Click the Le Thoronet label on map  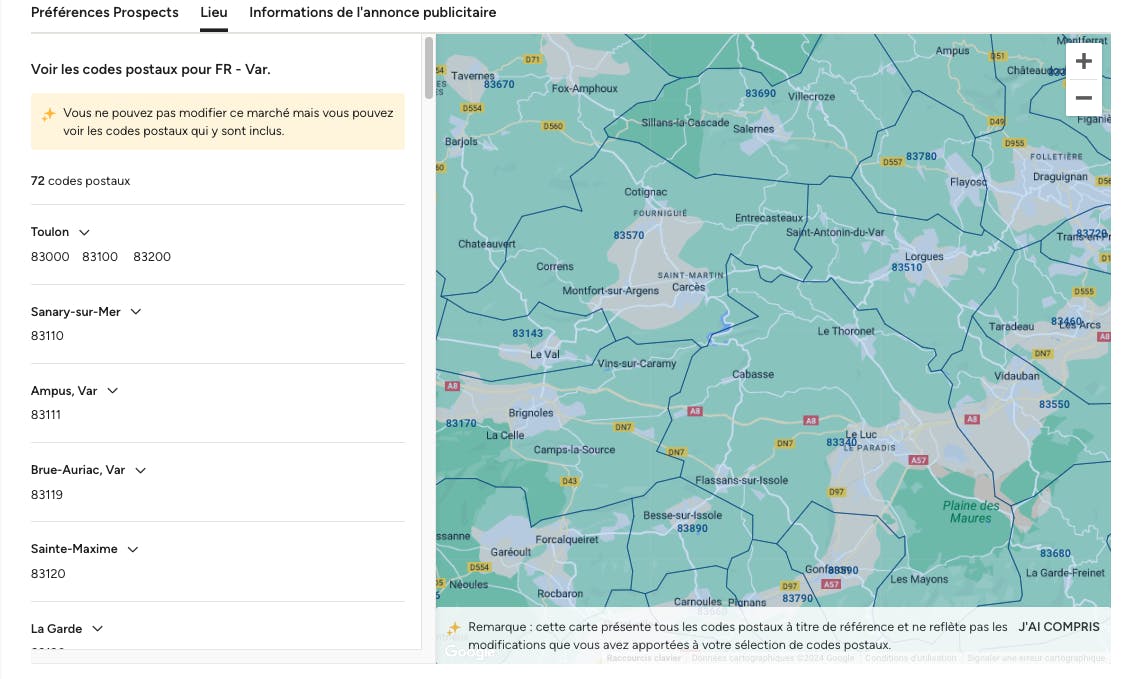[846, 331]
